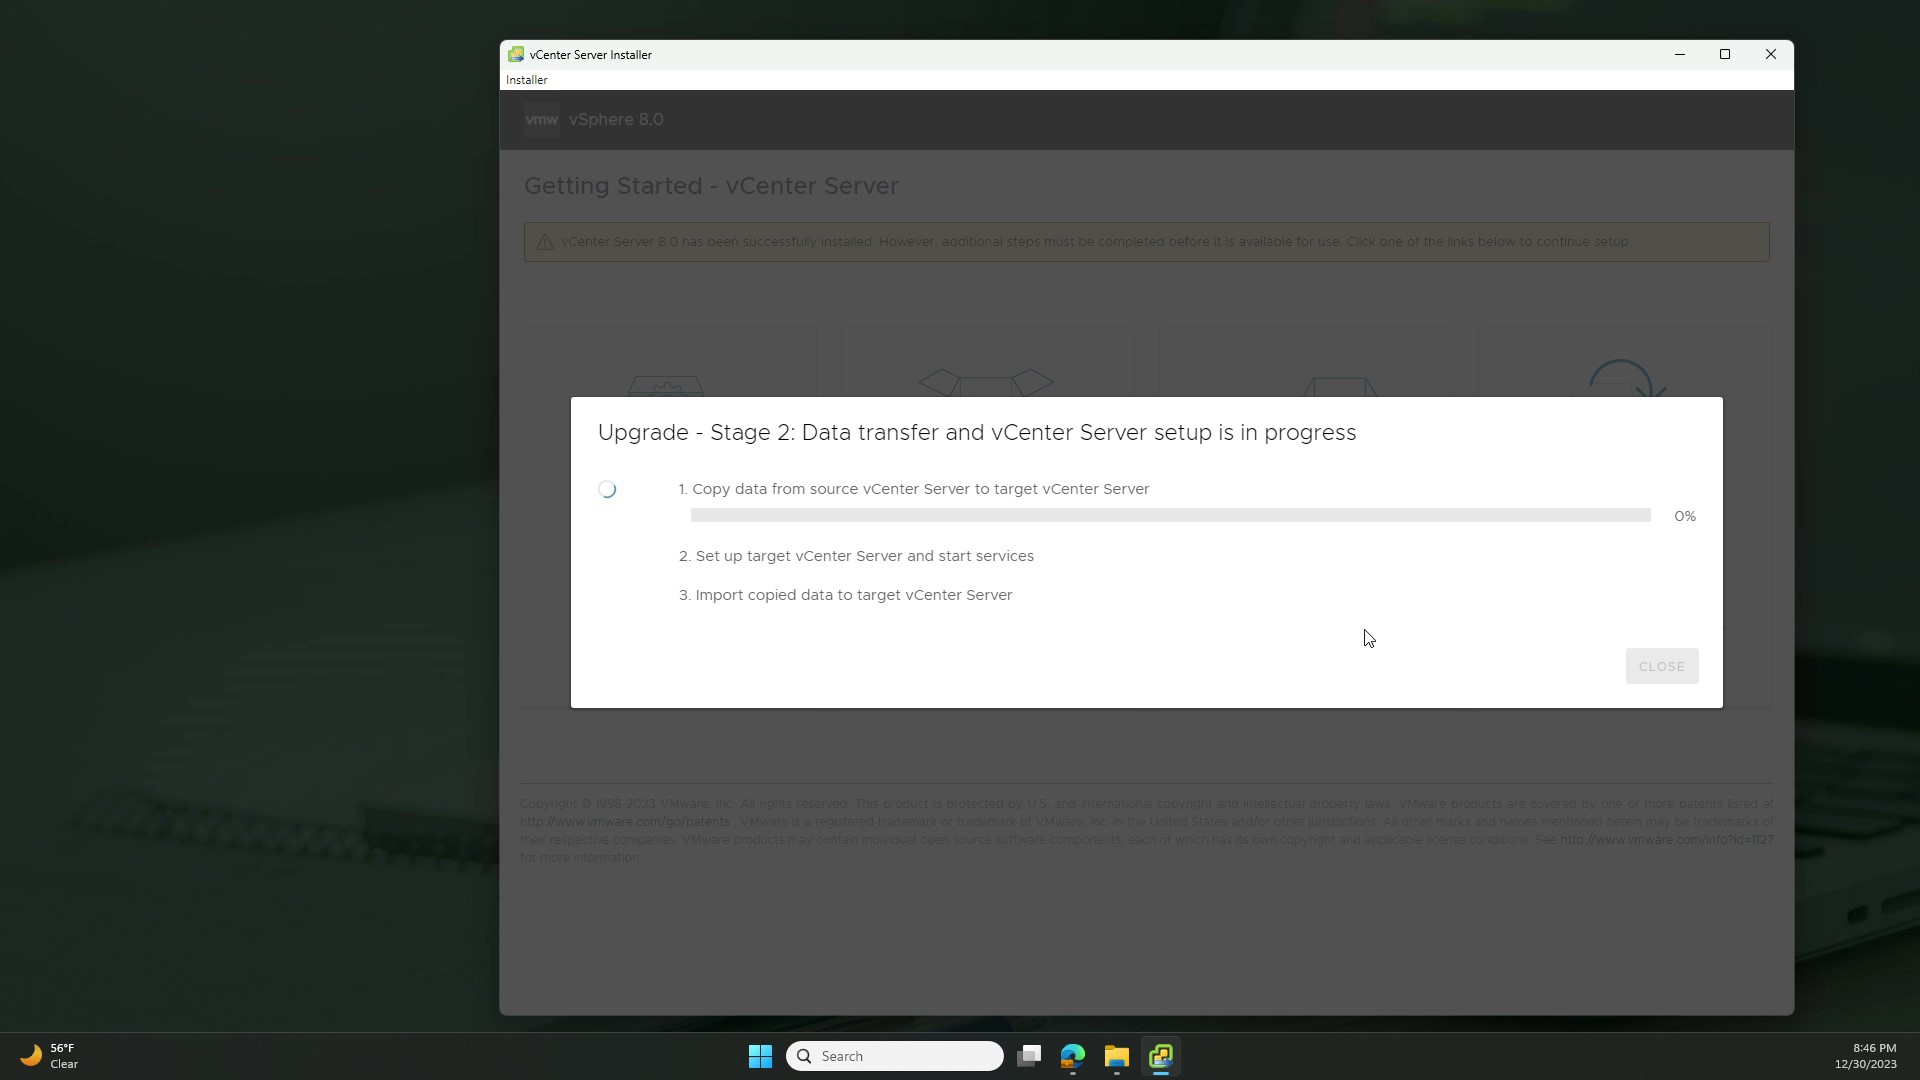Open the vmware.com/go/patents link
This screenshot has height=1080, width=1920.
tap(625, 822)
